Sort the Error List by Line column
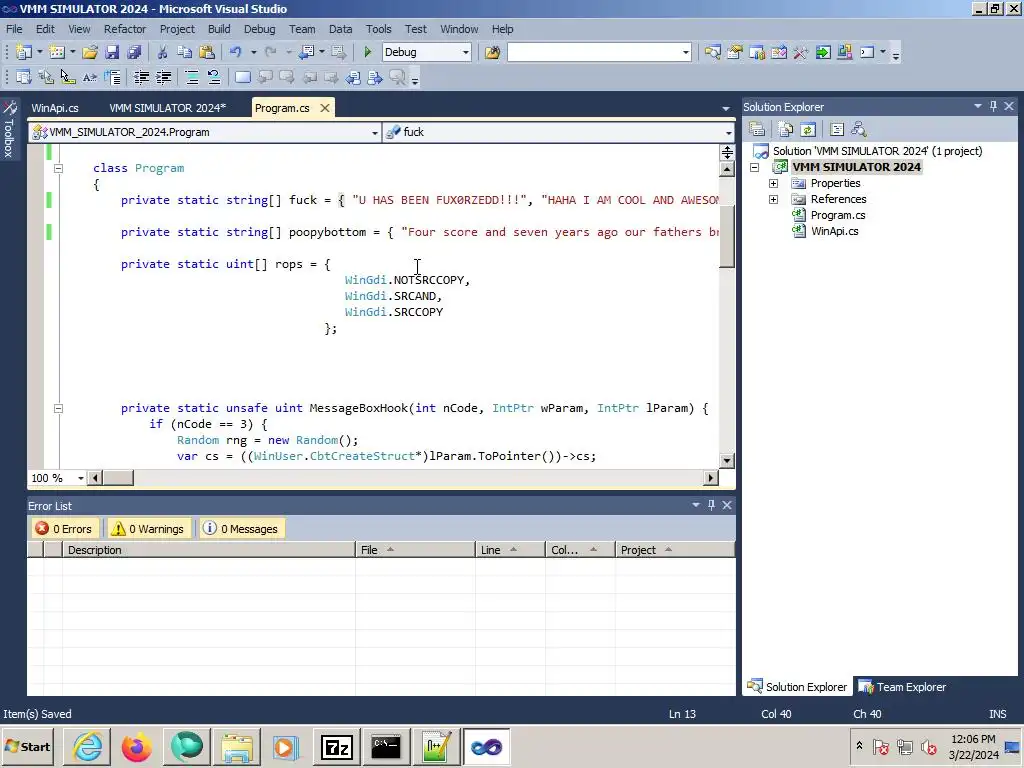1024x768 pixels. point(510,550)
